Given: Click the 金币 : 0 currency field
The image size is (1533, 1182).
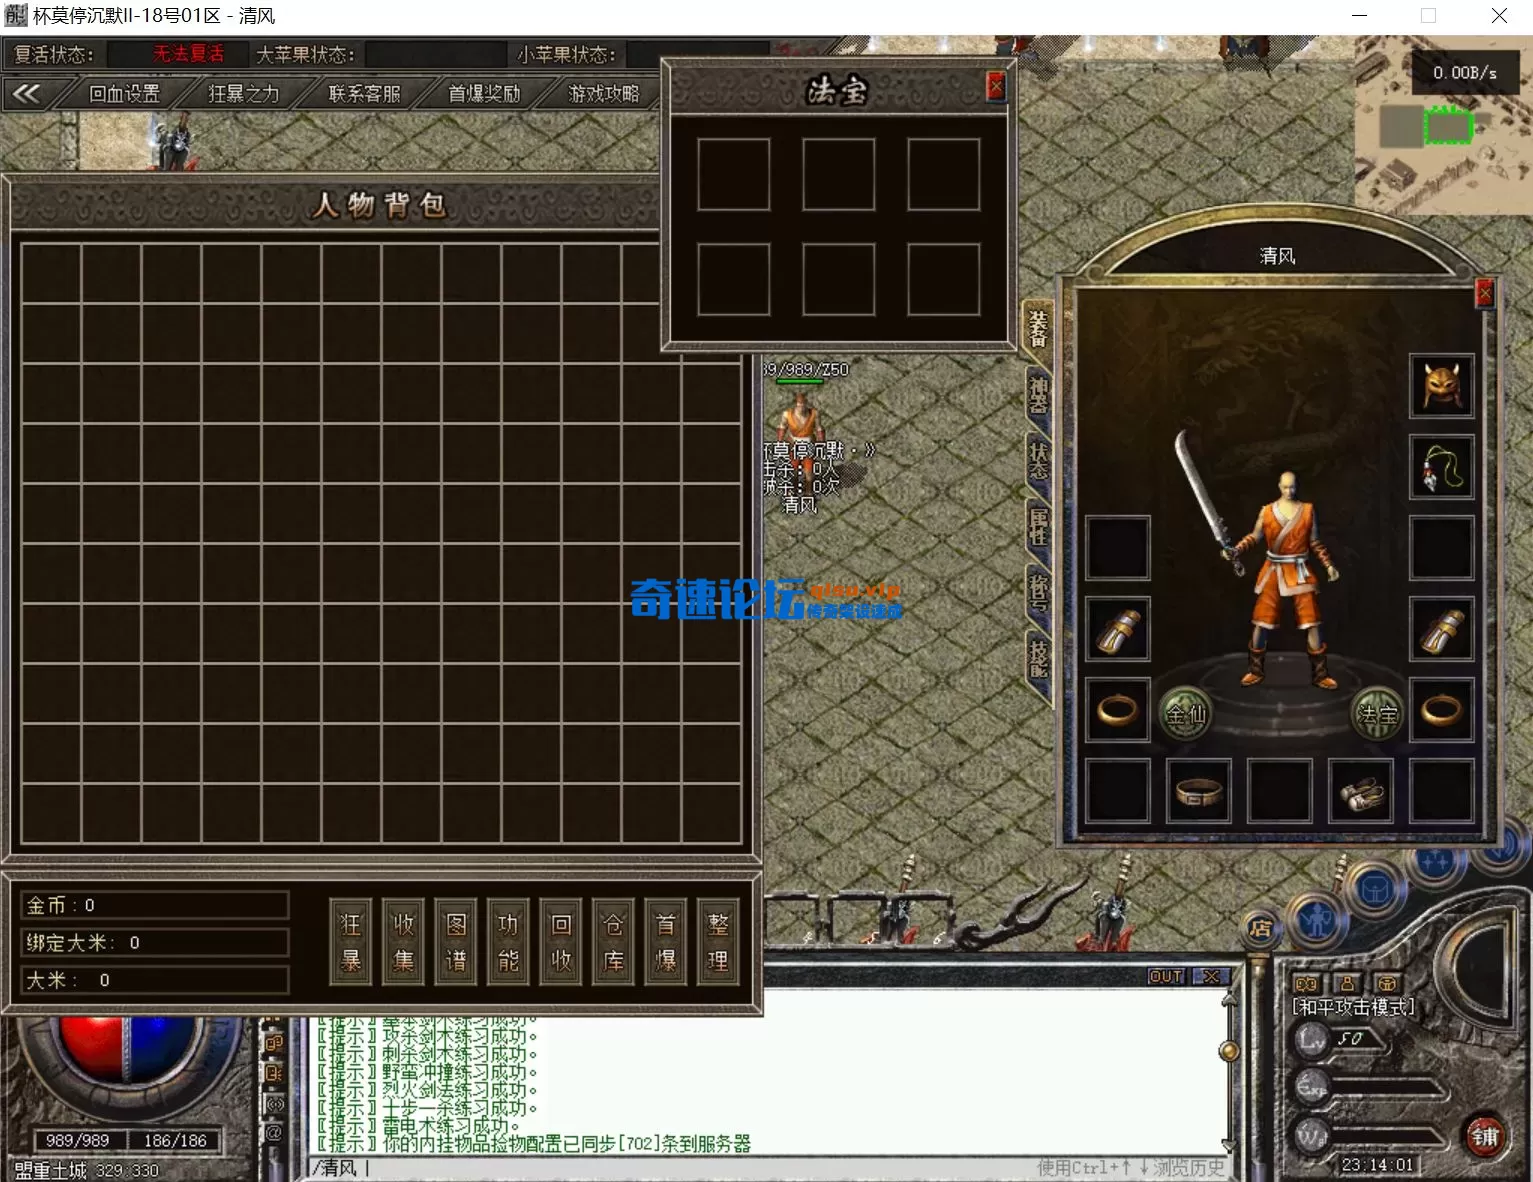Looking at the screenshot, I should (x=155, y=905).
